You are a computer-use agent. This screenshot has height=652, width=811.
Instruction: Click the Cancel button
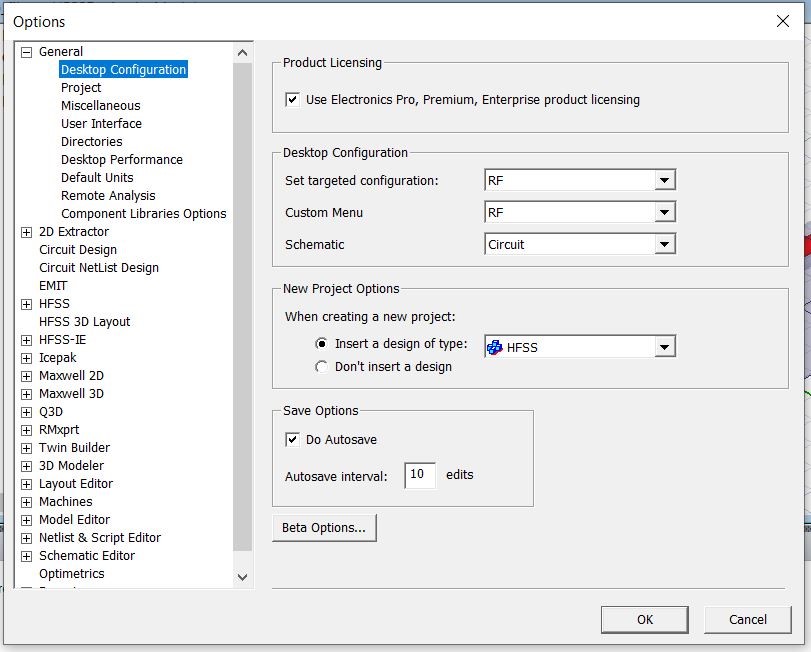(x=747, y=619)
